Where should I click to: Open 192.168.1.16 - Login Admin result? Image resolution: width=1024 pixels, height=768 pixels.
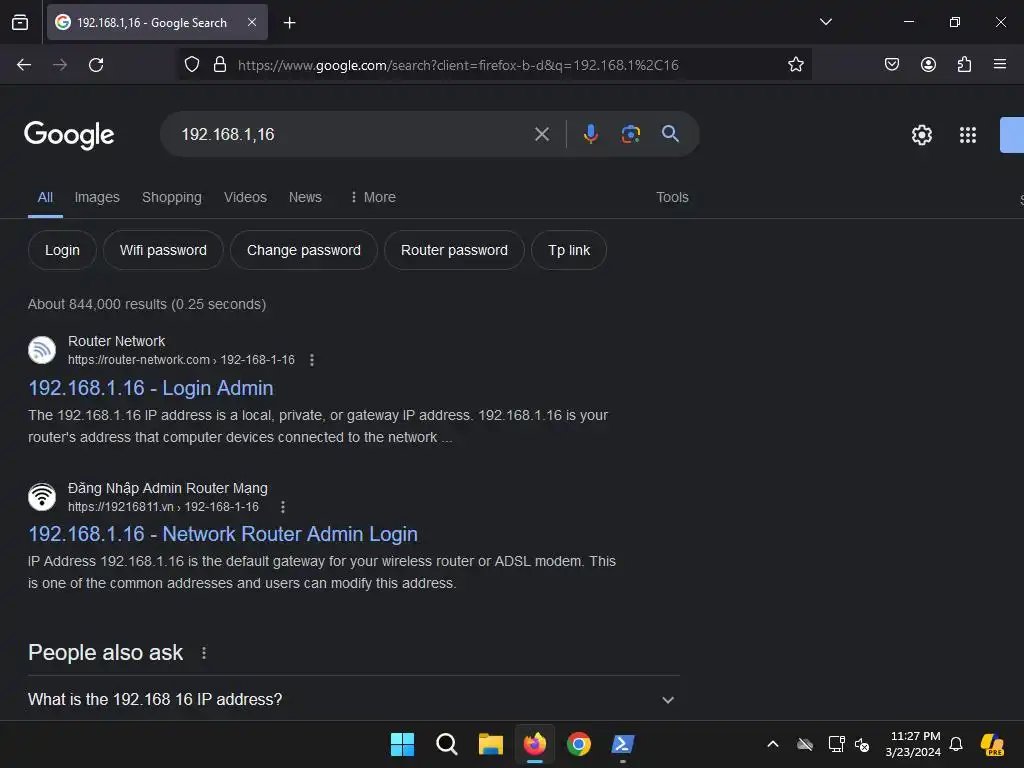(x=151, y=388)
